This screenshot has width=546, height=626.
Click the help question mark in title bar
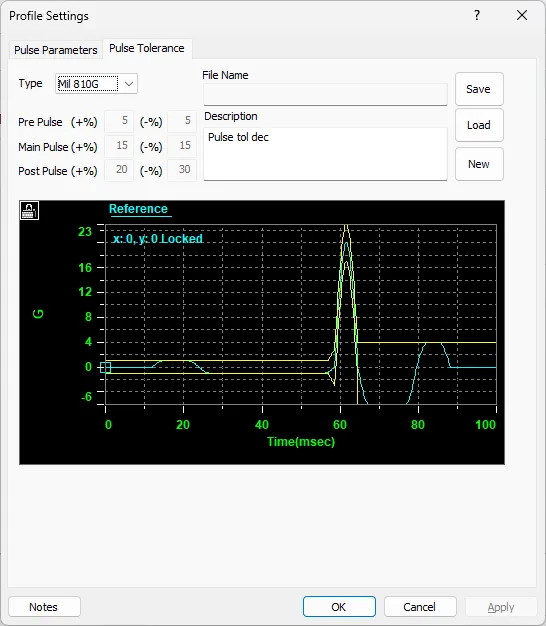click(477, 16)
